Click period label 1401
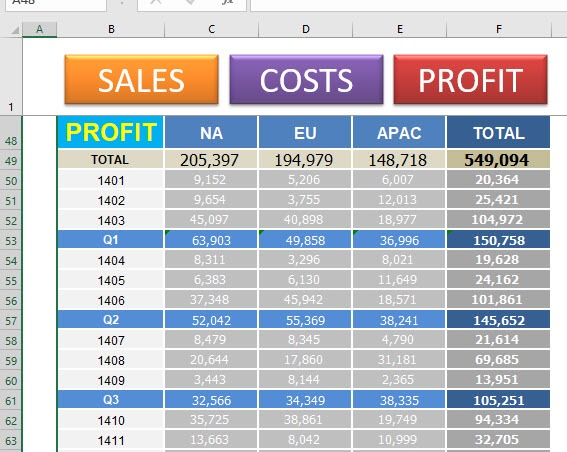Image resolution: width=567 pixels, height=452 pixels. 110,180
